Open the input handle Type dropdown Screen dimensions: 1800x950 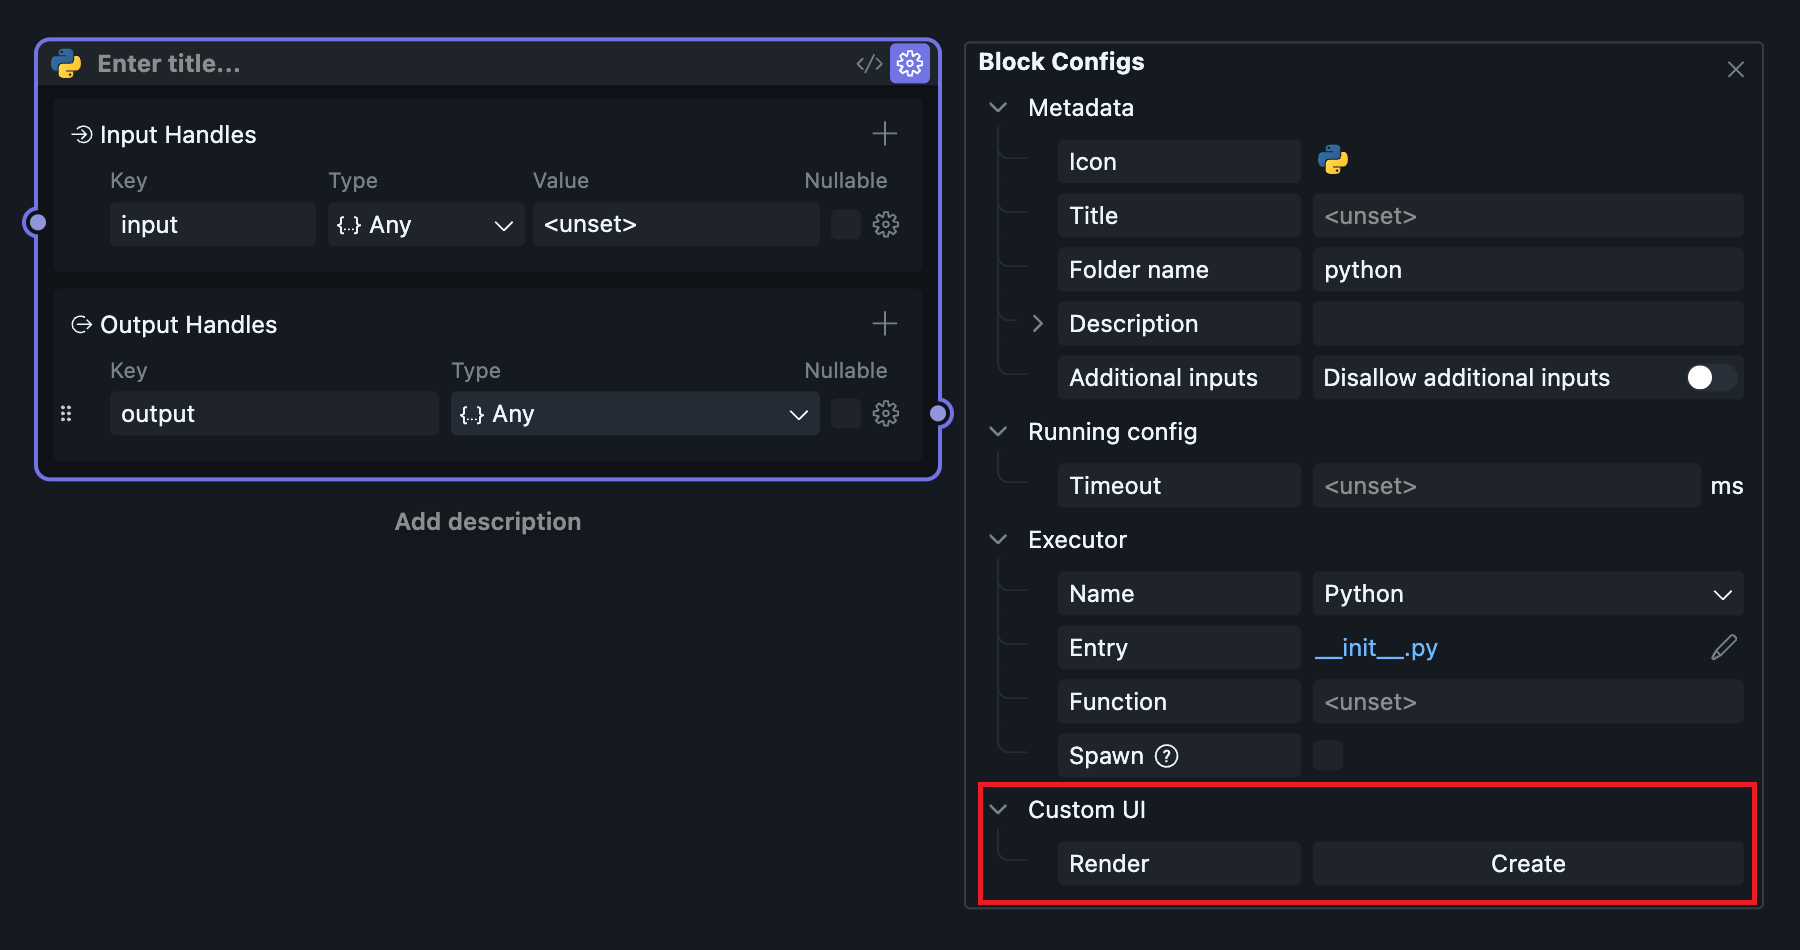(x=426, y=225)
